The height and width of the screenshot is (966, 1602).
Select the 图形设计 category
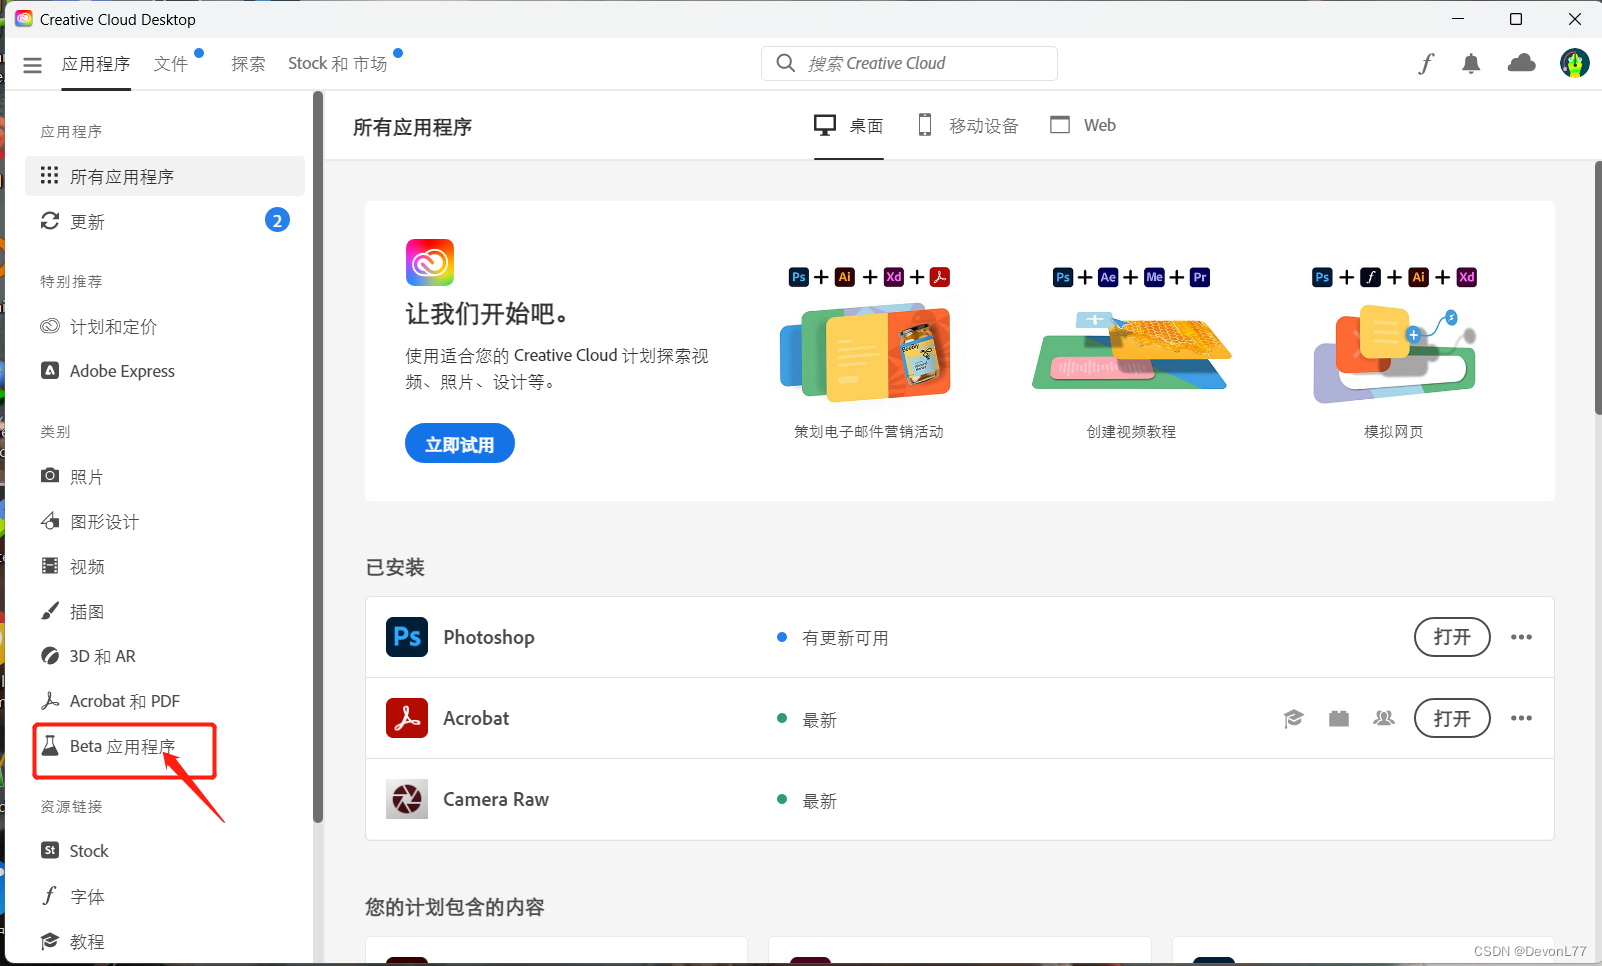click(165, 521)
